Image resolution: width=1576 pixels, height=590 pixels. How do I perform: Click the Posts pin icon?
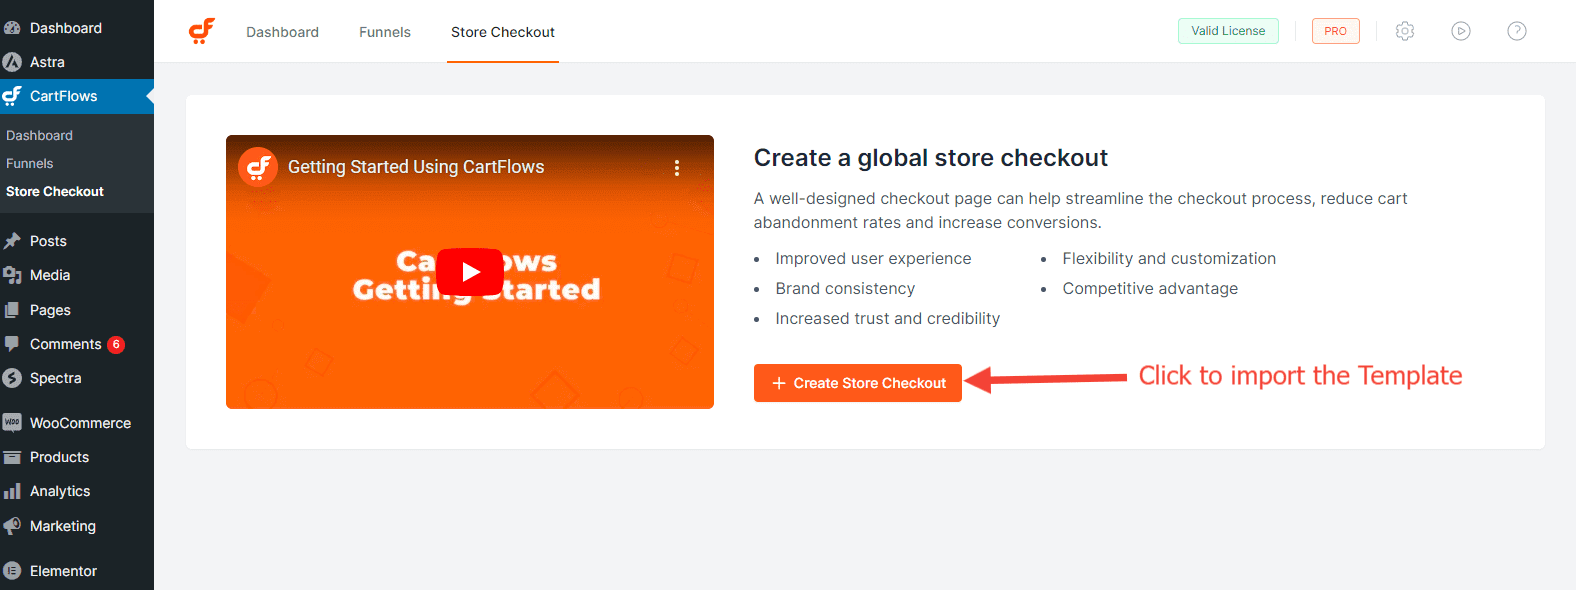(x=12, y=241)
